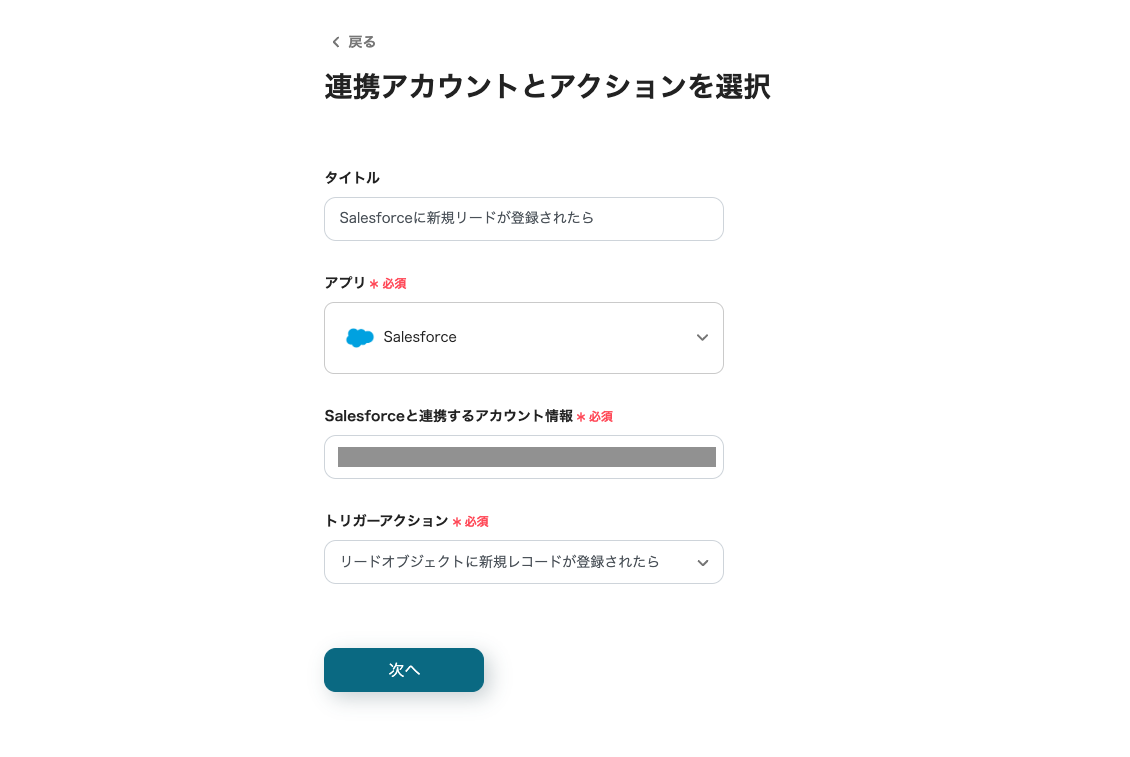The image size is (1130, 757).
Task: Click the trigger action dropdown chevron
Action: 702,563
